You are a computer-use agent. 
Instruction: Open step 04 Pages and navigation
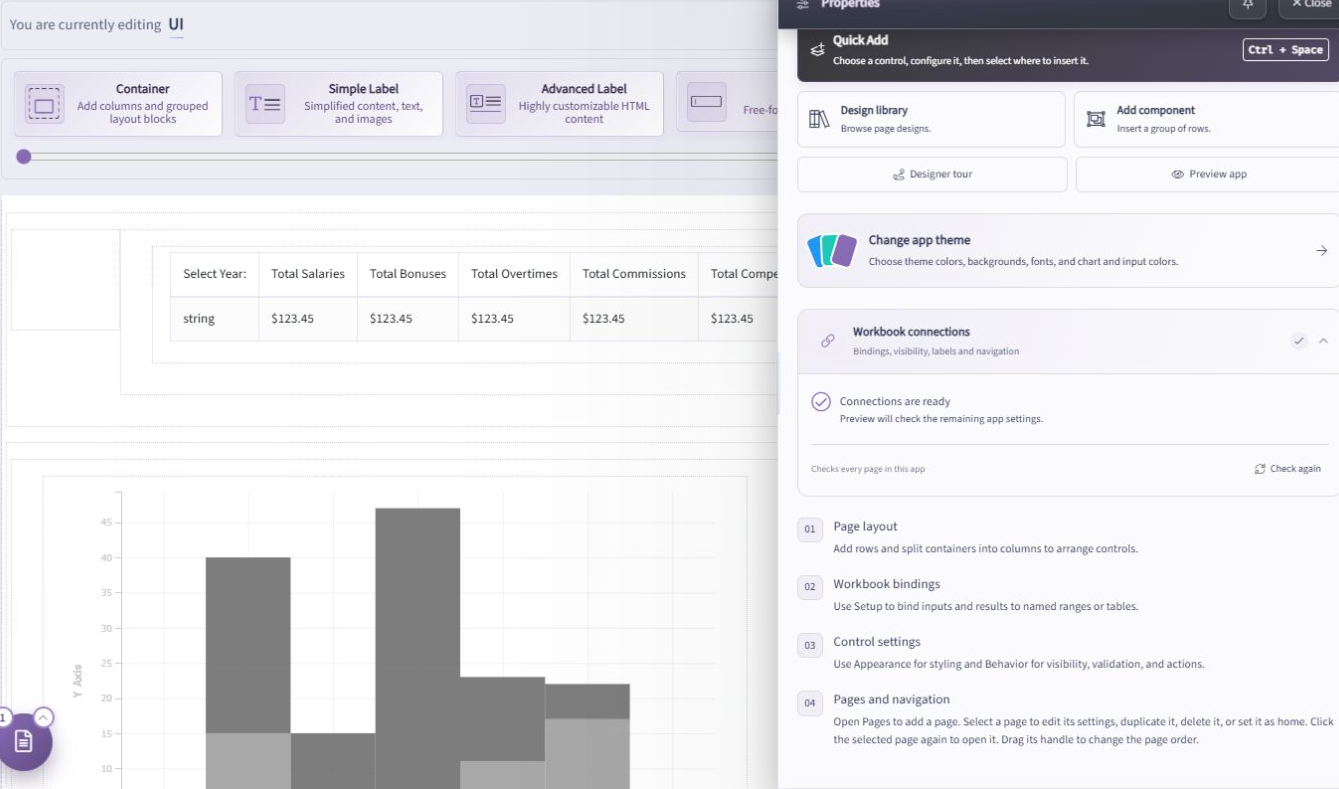pos(1067,720)
